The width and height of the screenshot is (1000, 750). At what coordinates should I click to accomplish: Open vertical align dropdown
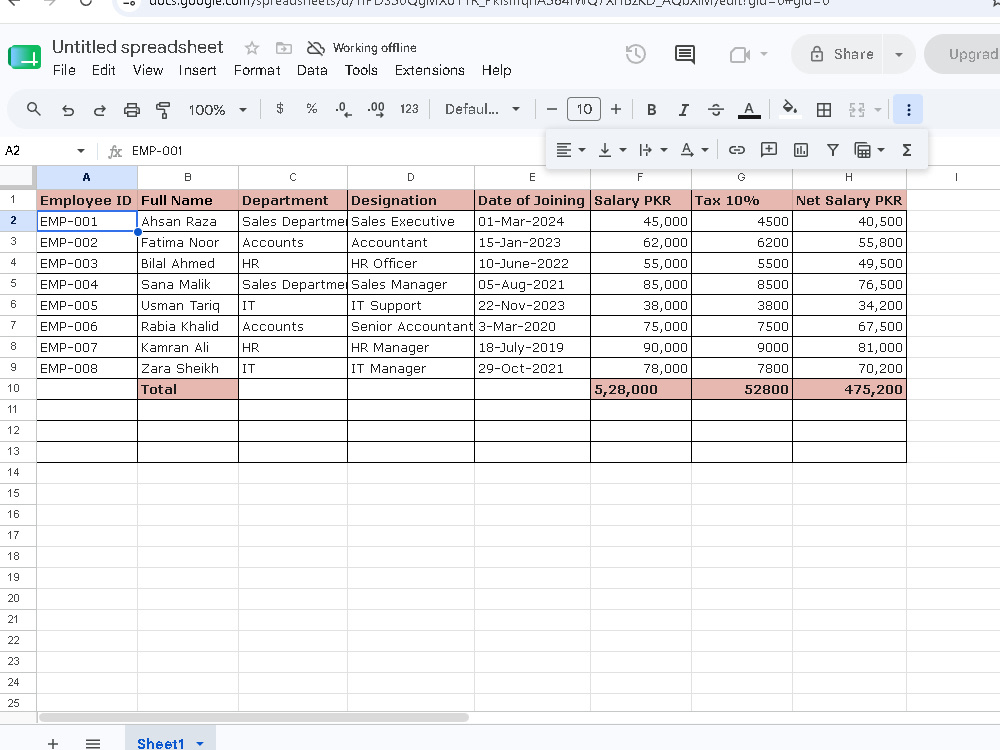(x=612, y=150)
